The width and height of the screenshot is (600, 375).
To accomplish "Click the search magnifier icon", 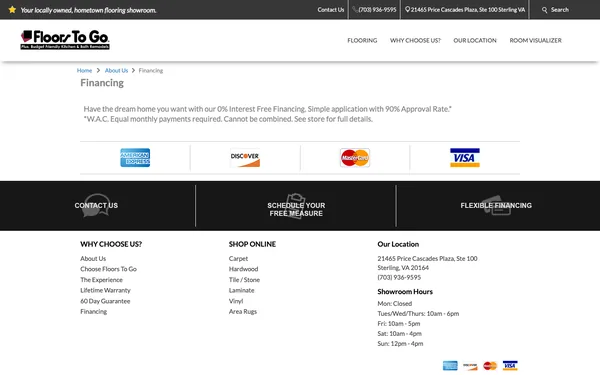I will click(545, 10).
